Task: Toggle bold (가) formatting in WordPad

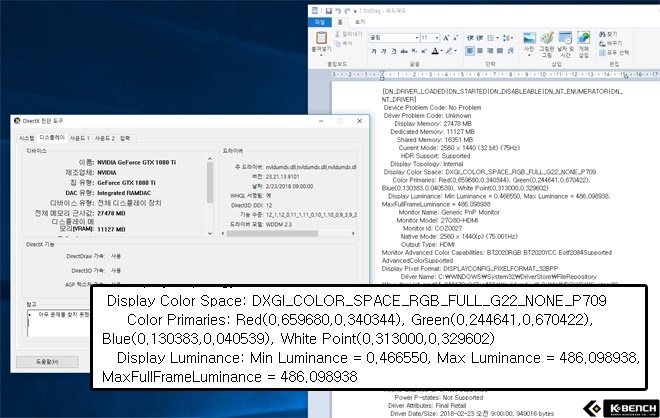Action: coord(374,51)
